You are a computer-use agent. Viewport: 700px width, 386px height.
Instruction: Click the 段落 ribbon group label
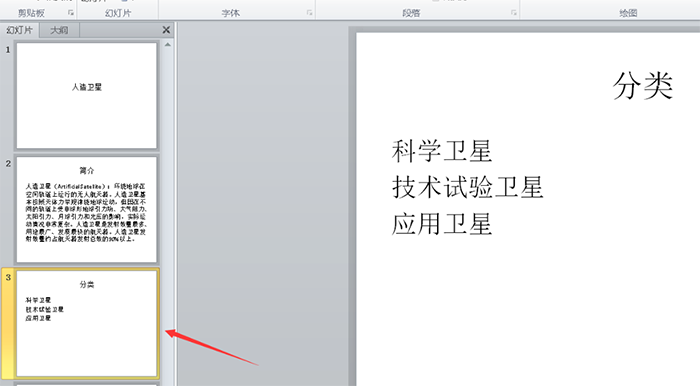coord(411,13)
